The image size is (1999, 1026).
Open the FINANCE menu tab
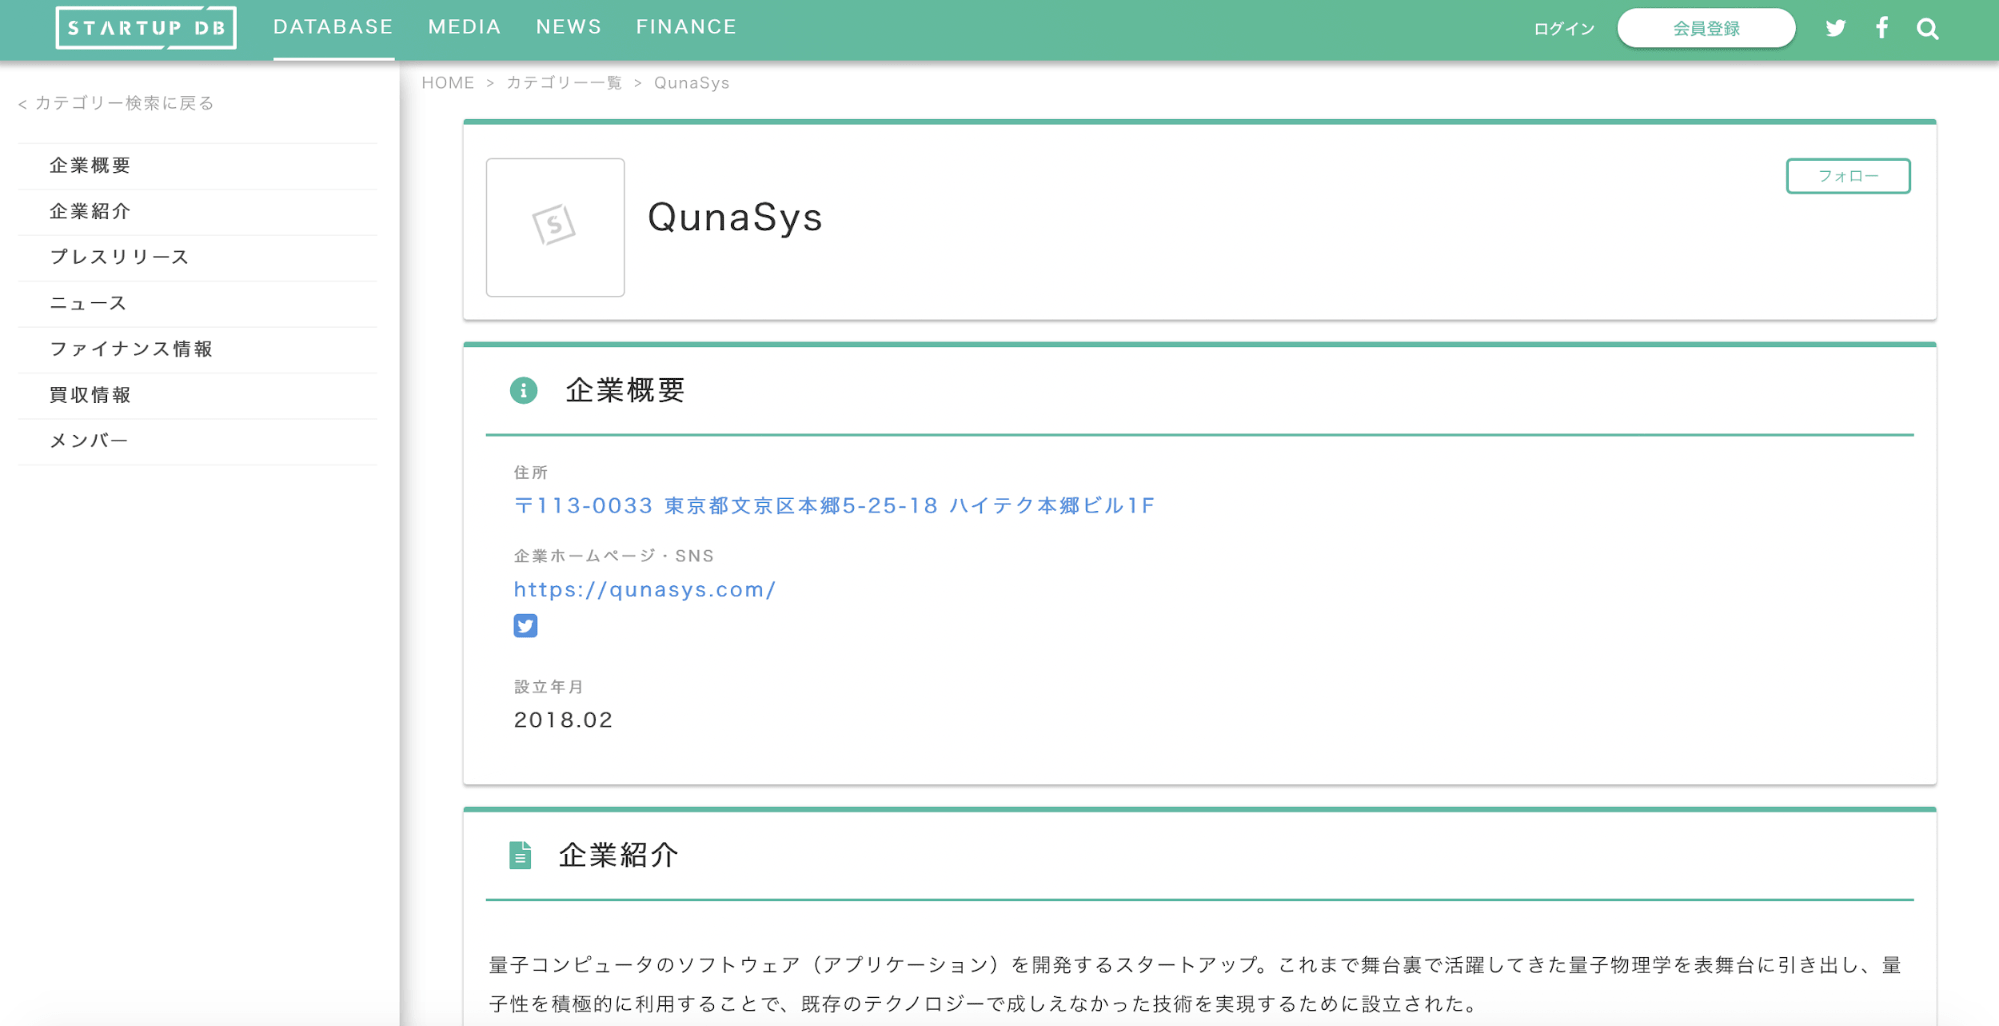click(686, 27)
